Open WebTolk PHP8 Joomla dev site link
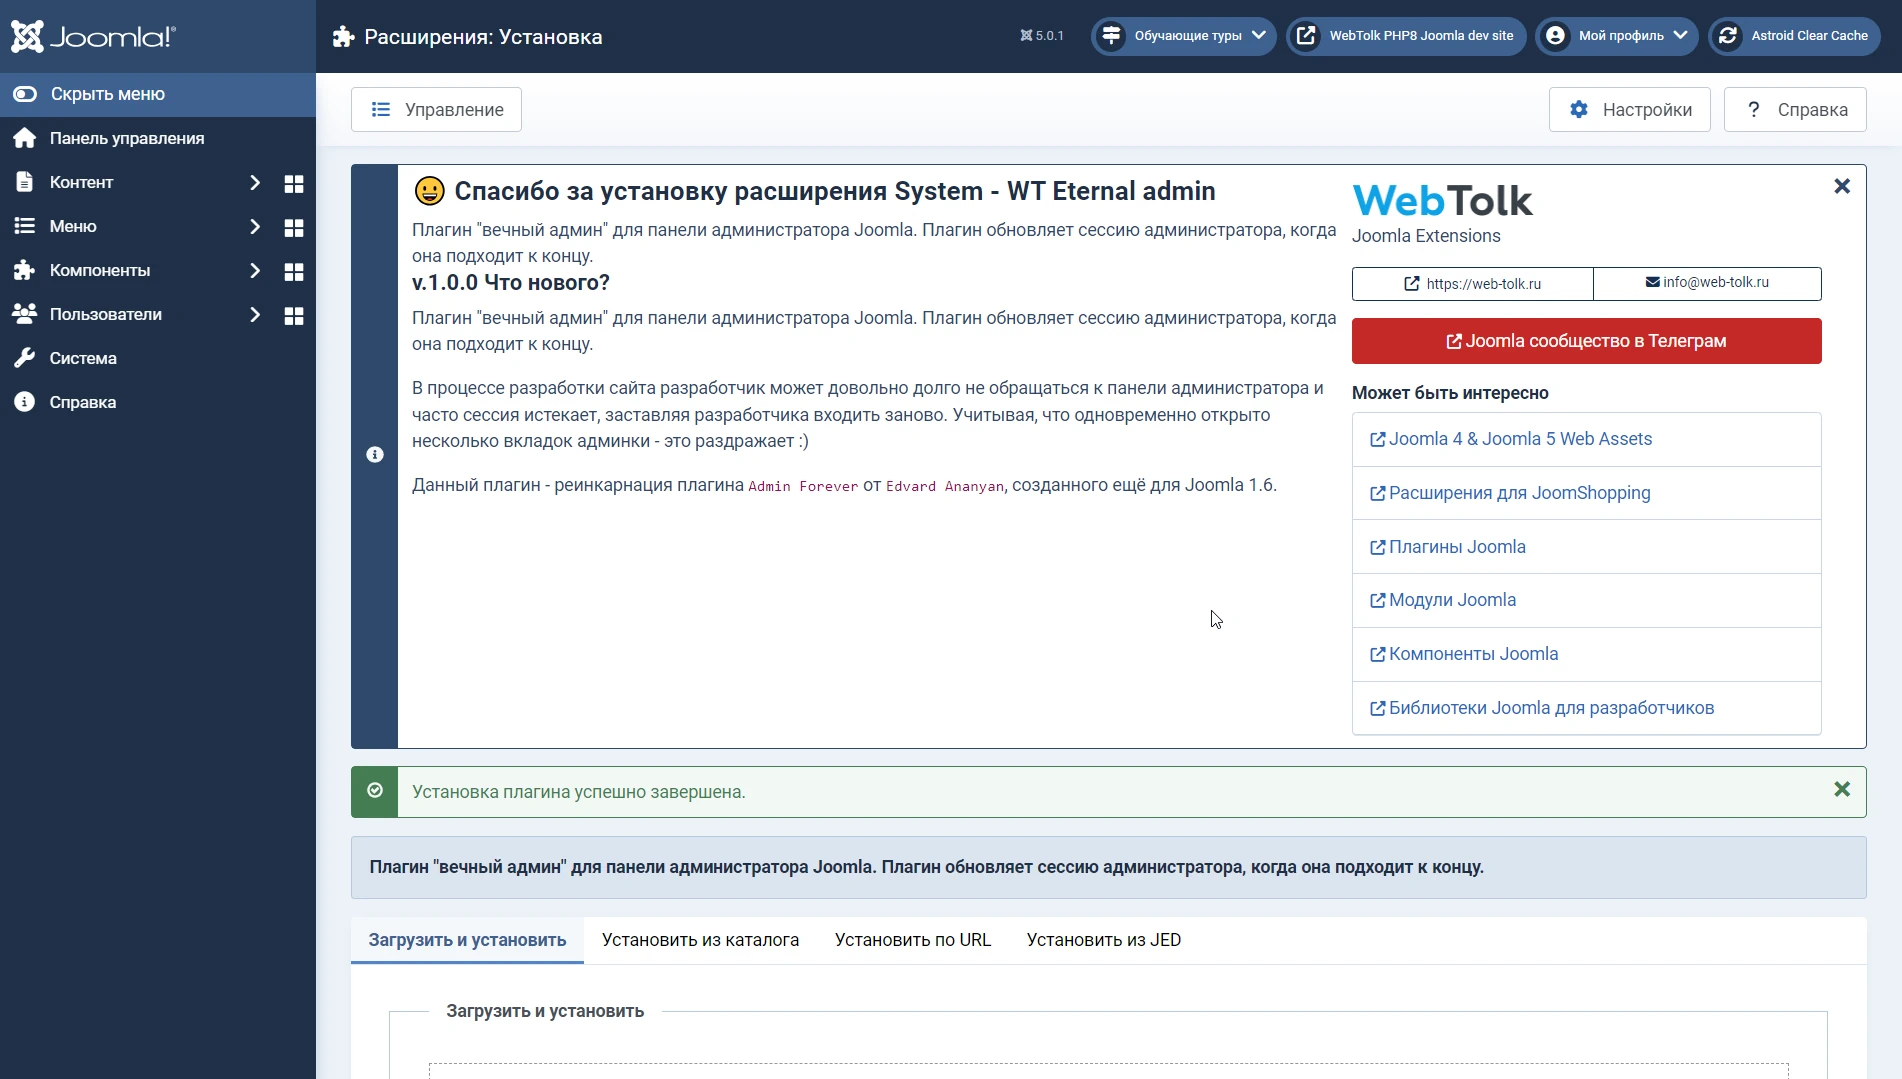This screenshot has height=1079, width=1902. 1407,36
